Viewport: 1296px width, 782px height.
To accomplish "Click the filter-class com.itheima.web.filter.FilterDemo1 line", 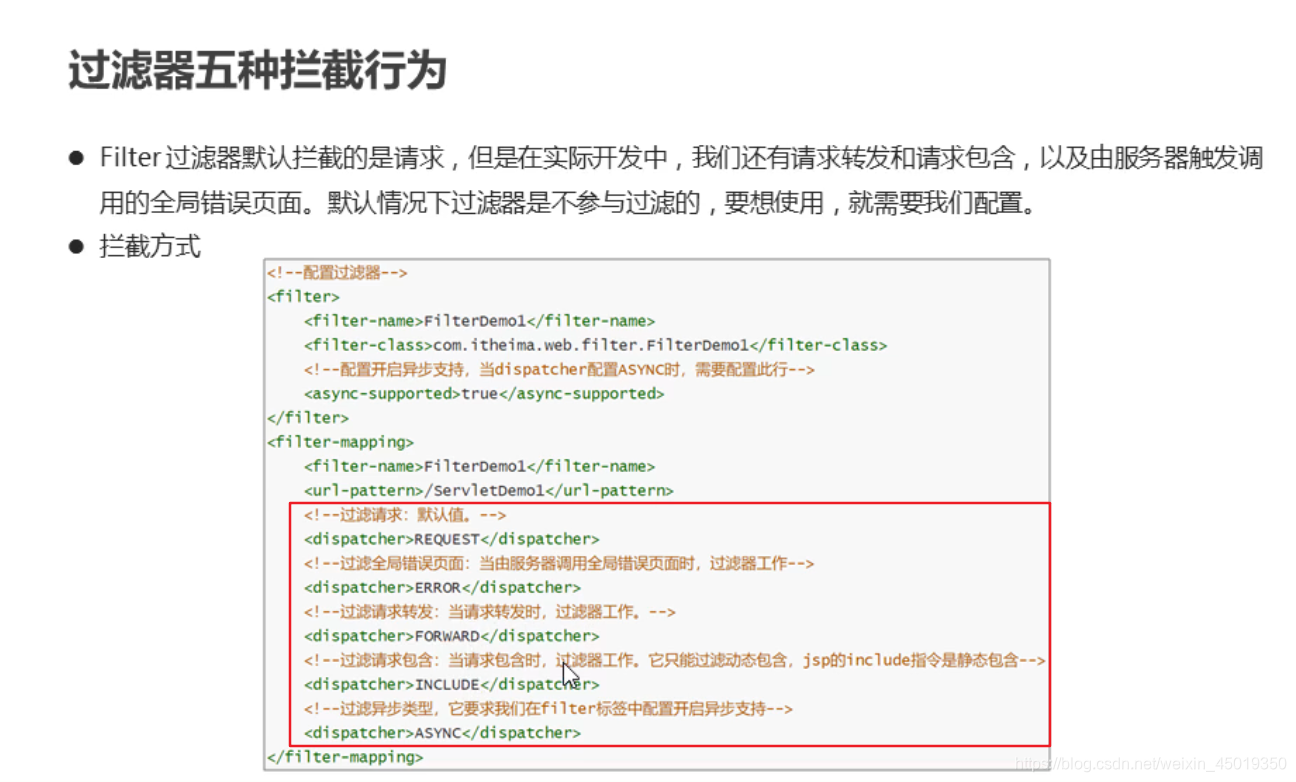I will (596, 345).
